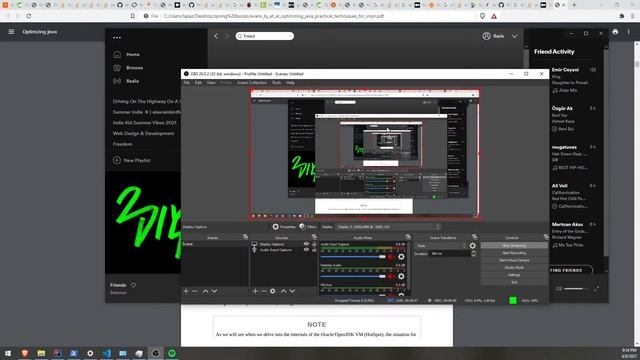This screenshot has height=360, width=640.
Task: Open source properties gear below Sources list
Action: 273,291
